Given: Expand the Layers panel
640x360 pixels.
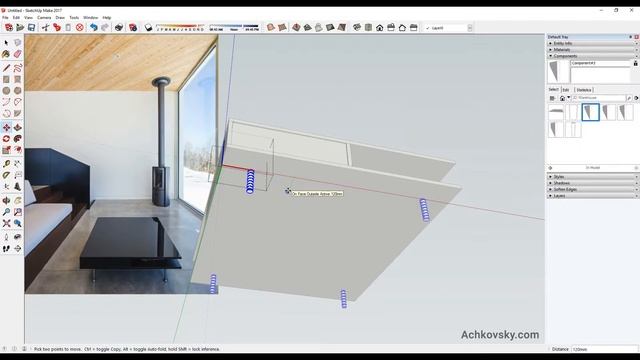Looking at the screenshot, I should 592,196.
